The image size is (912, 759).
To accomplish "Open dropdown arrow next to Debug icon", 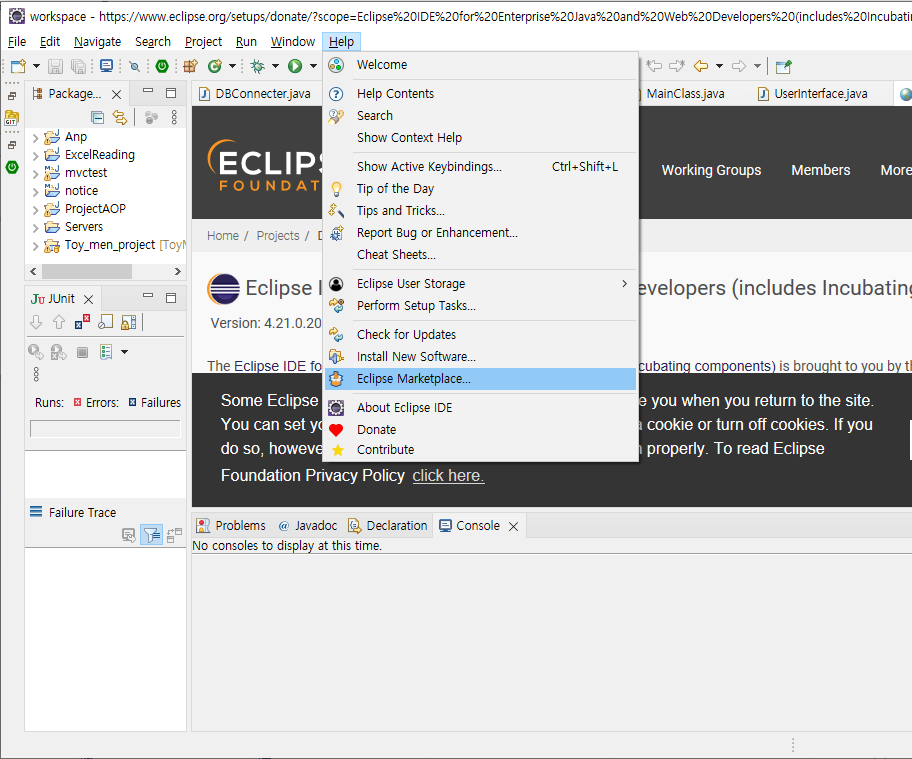I will (x=276, y=66).
